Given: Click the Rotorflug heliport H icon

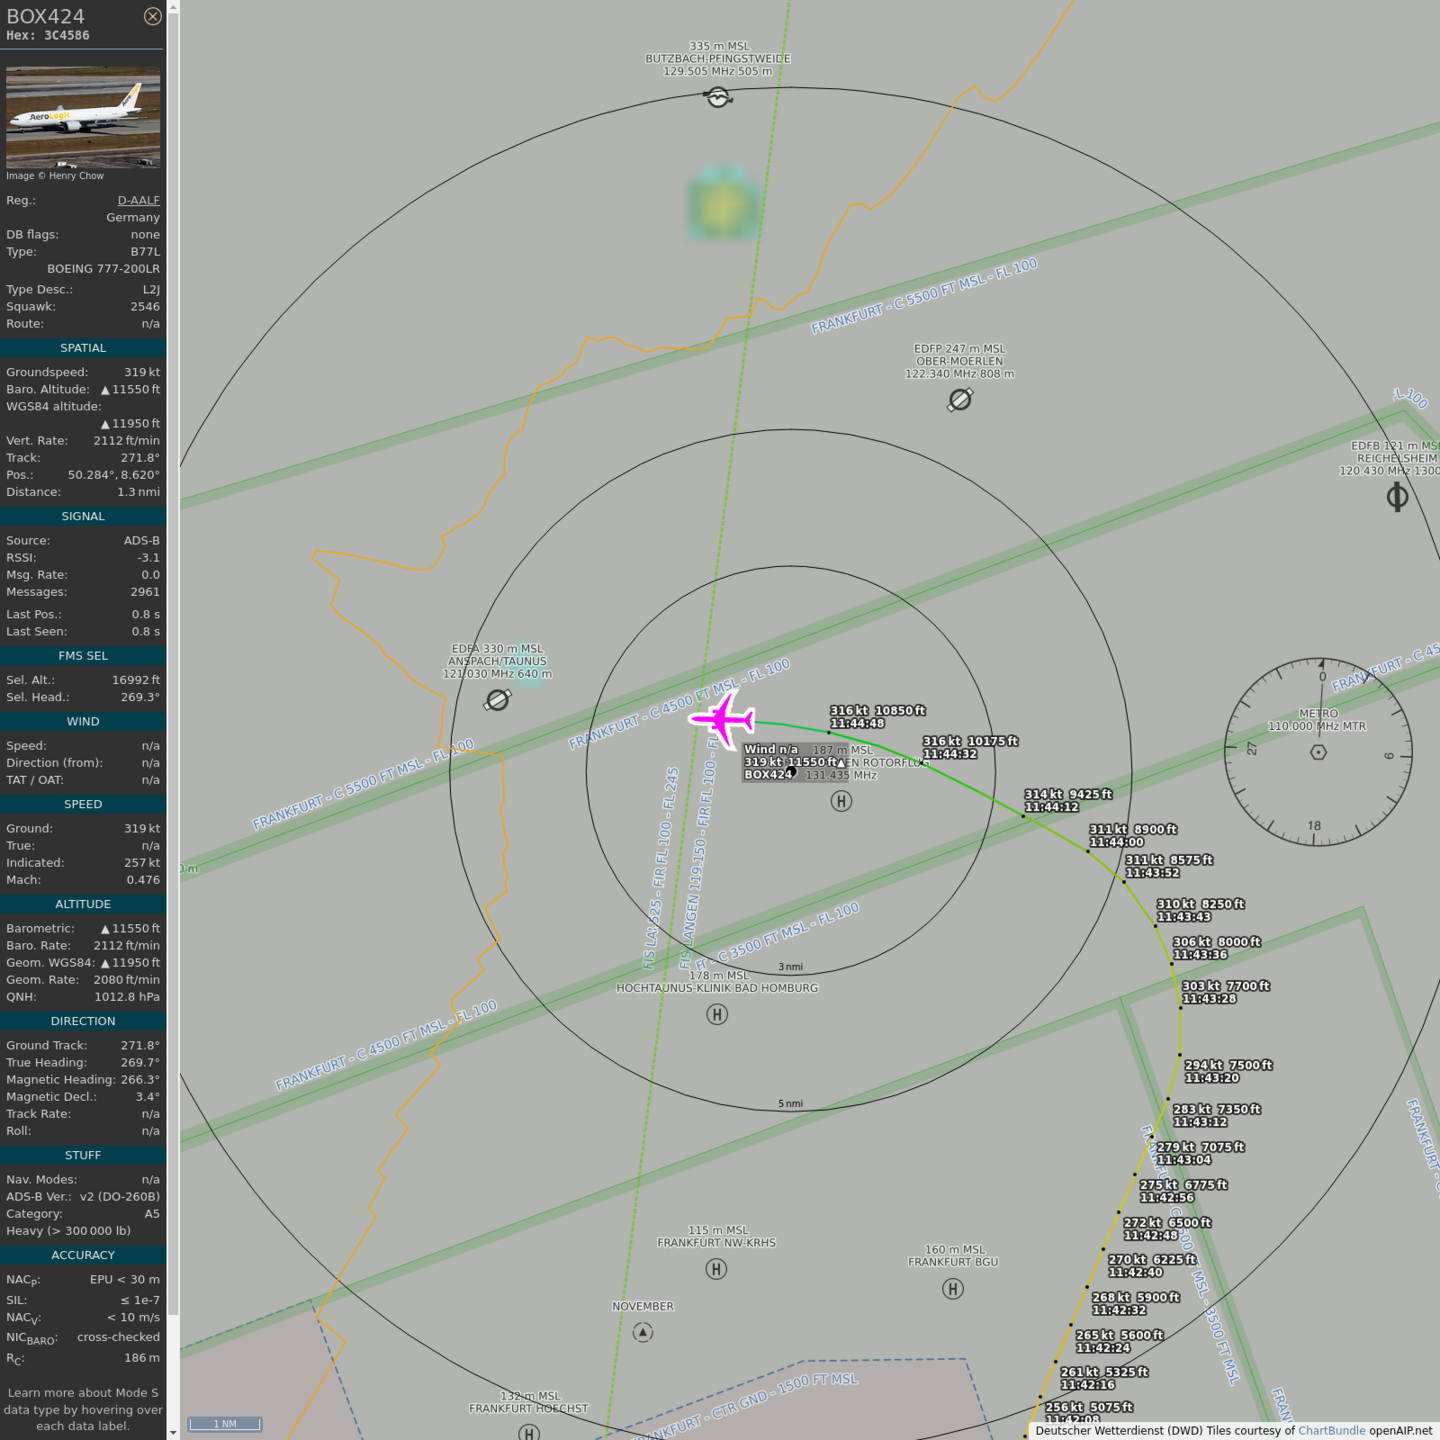Looking at the screenshot, I should tap(841, 801).
